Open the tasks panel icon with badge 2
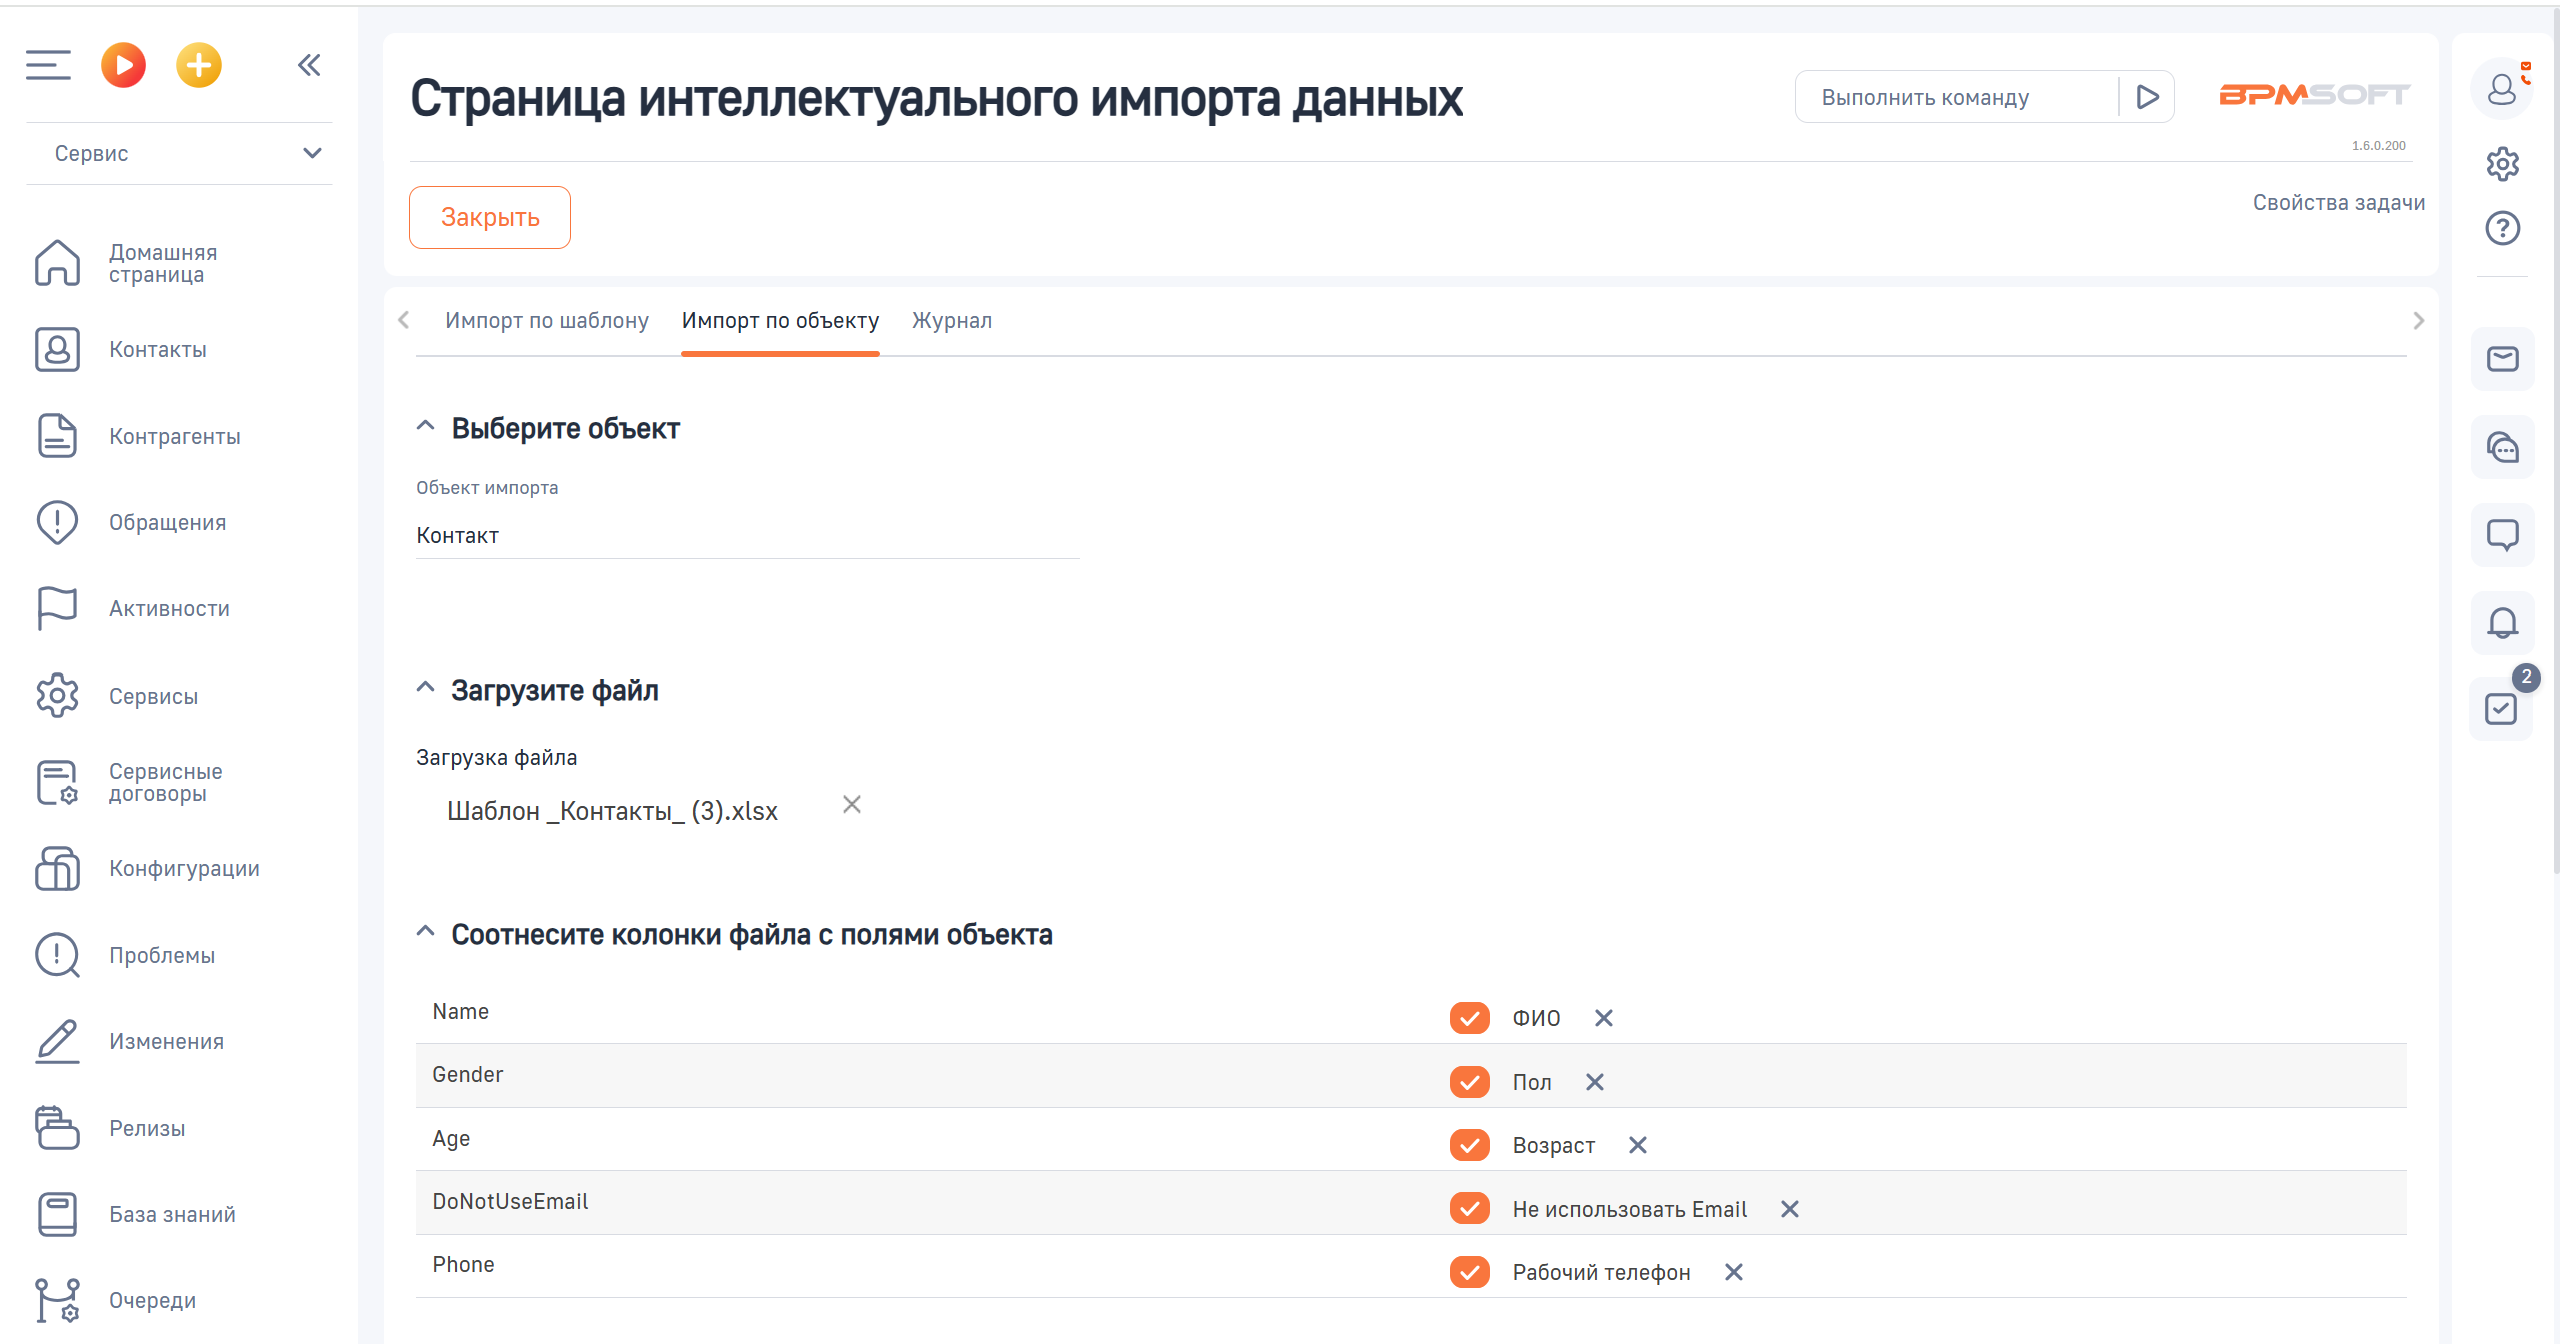2560x1344 pixels. (2502, 709)
